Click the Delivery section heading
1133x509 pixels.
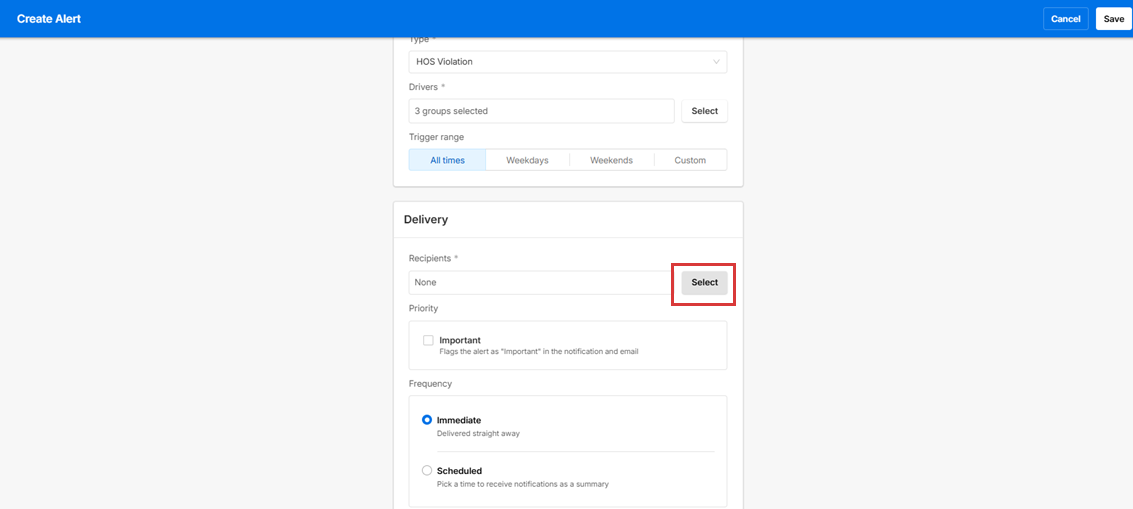click(x=426, y=219)
